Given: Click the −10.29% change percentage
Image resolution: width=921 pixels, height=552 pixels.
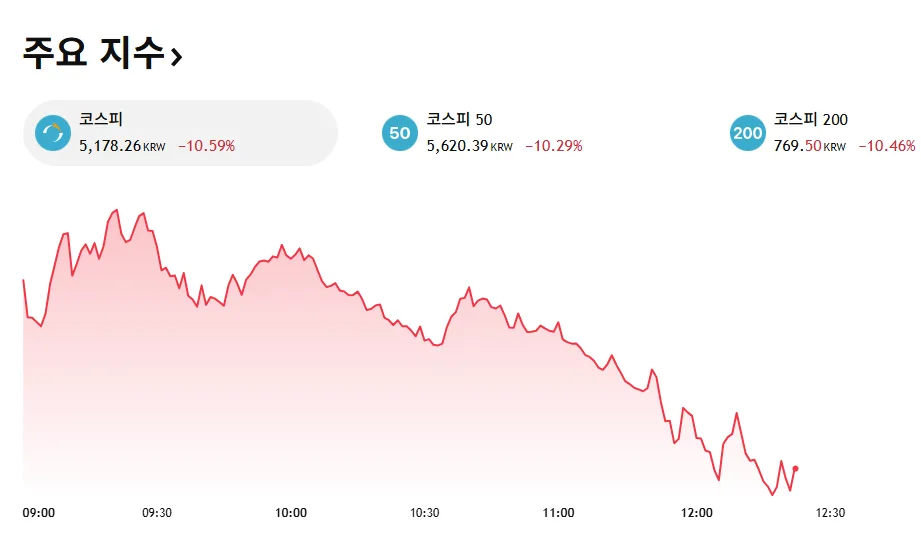Looking at the screenshot, I should (554, 146).
